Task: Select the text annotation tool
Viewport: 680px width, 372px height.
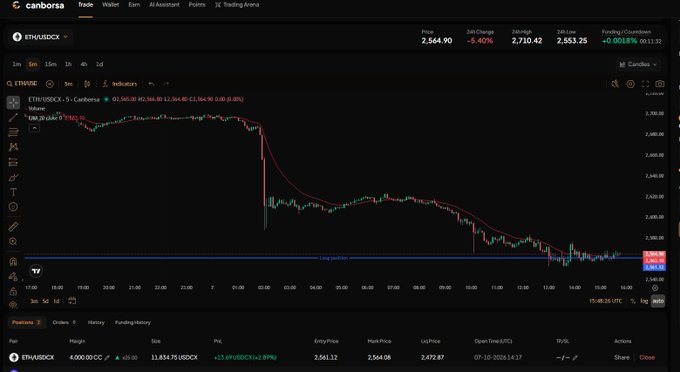Action: 13,192
